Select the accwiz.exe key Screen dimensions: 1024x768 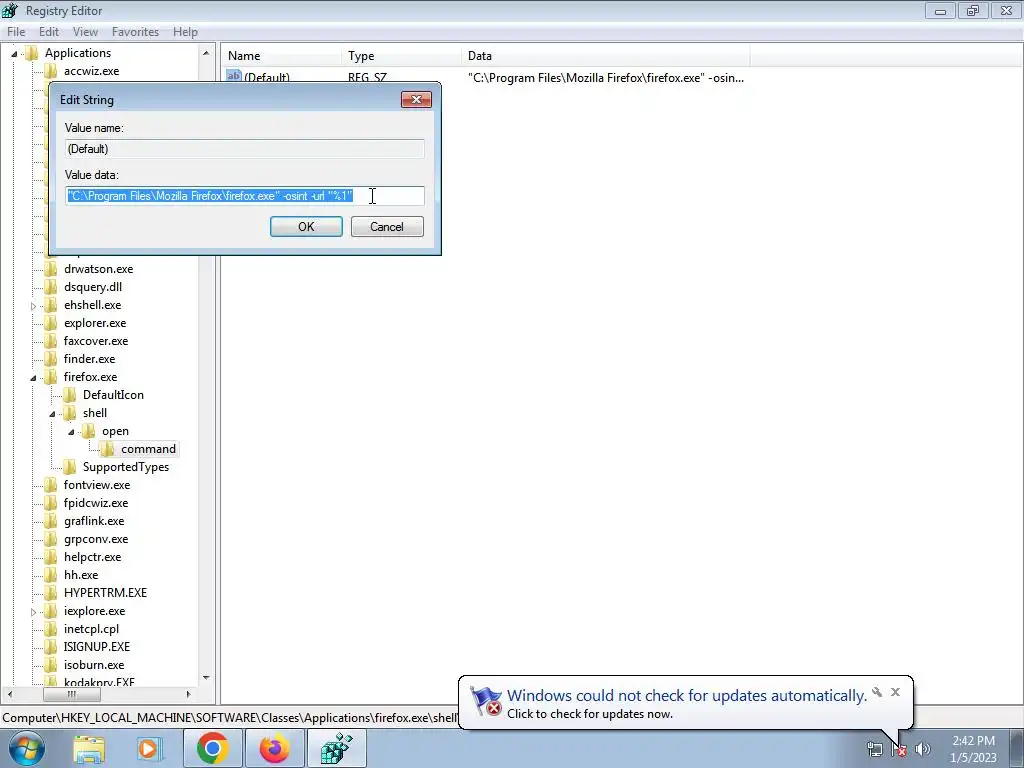[x=91, y=71]
